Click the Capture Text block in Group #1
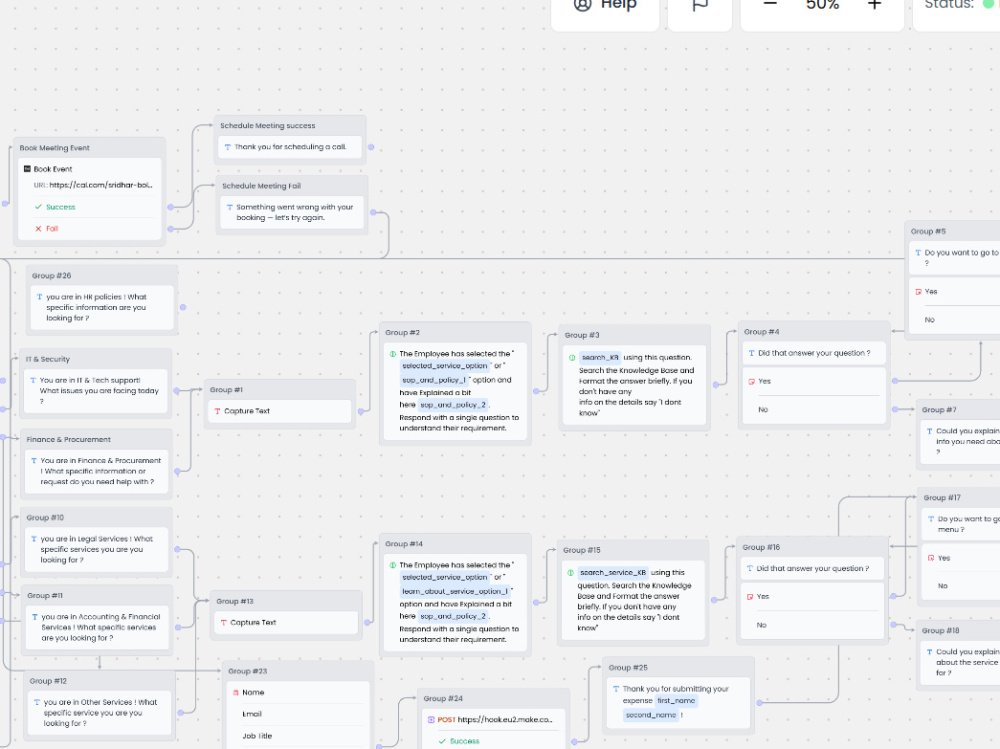Screen dimensions: 1000x749 (x=279, y=412)
